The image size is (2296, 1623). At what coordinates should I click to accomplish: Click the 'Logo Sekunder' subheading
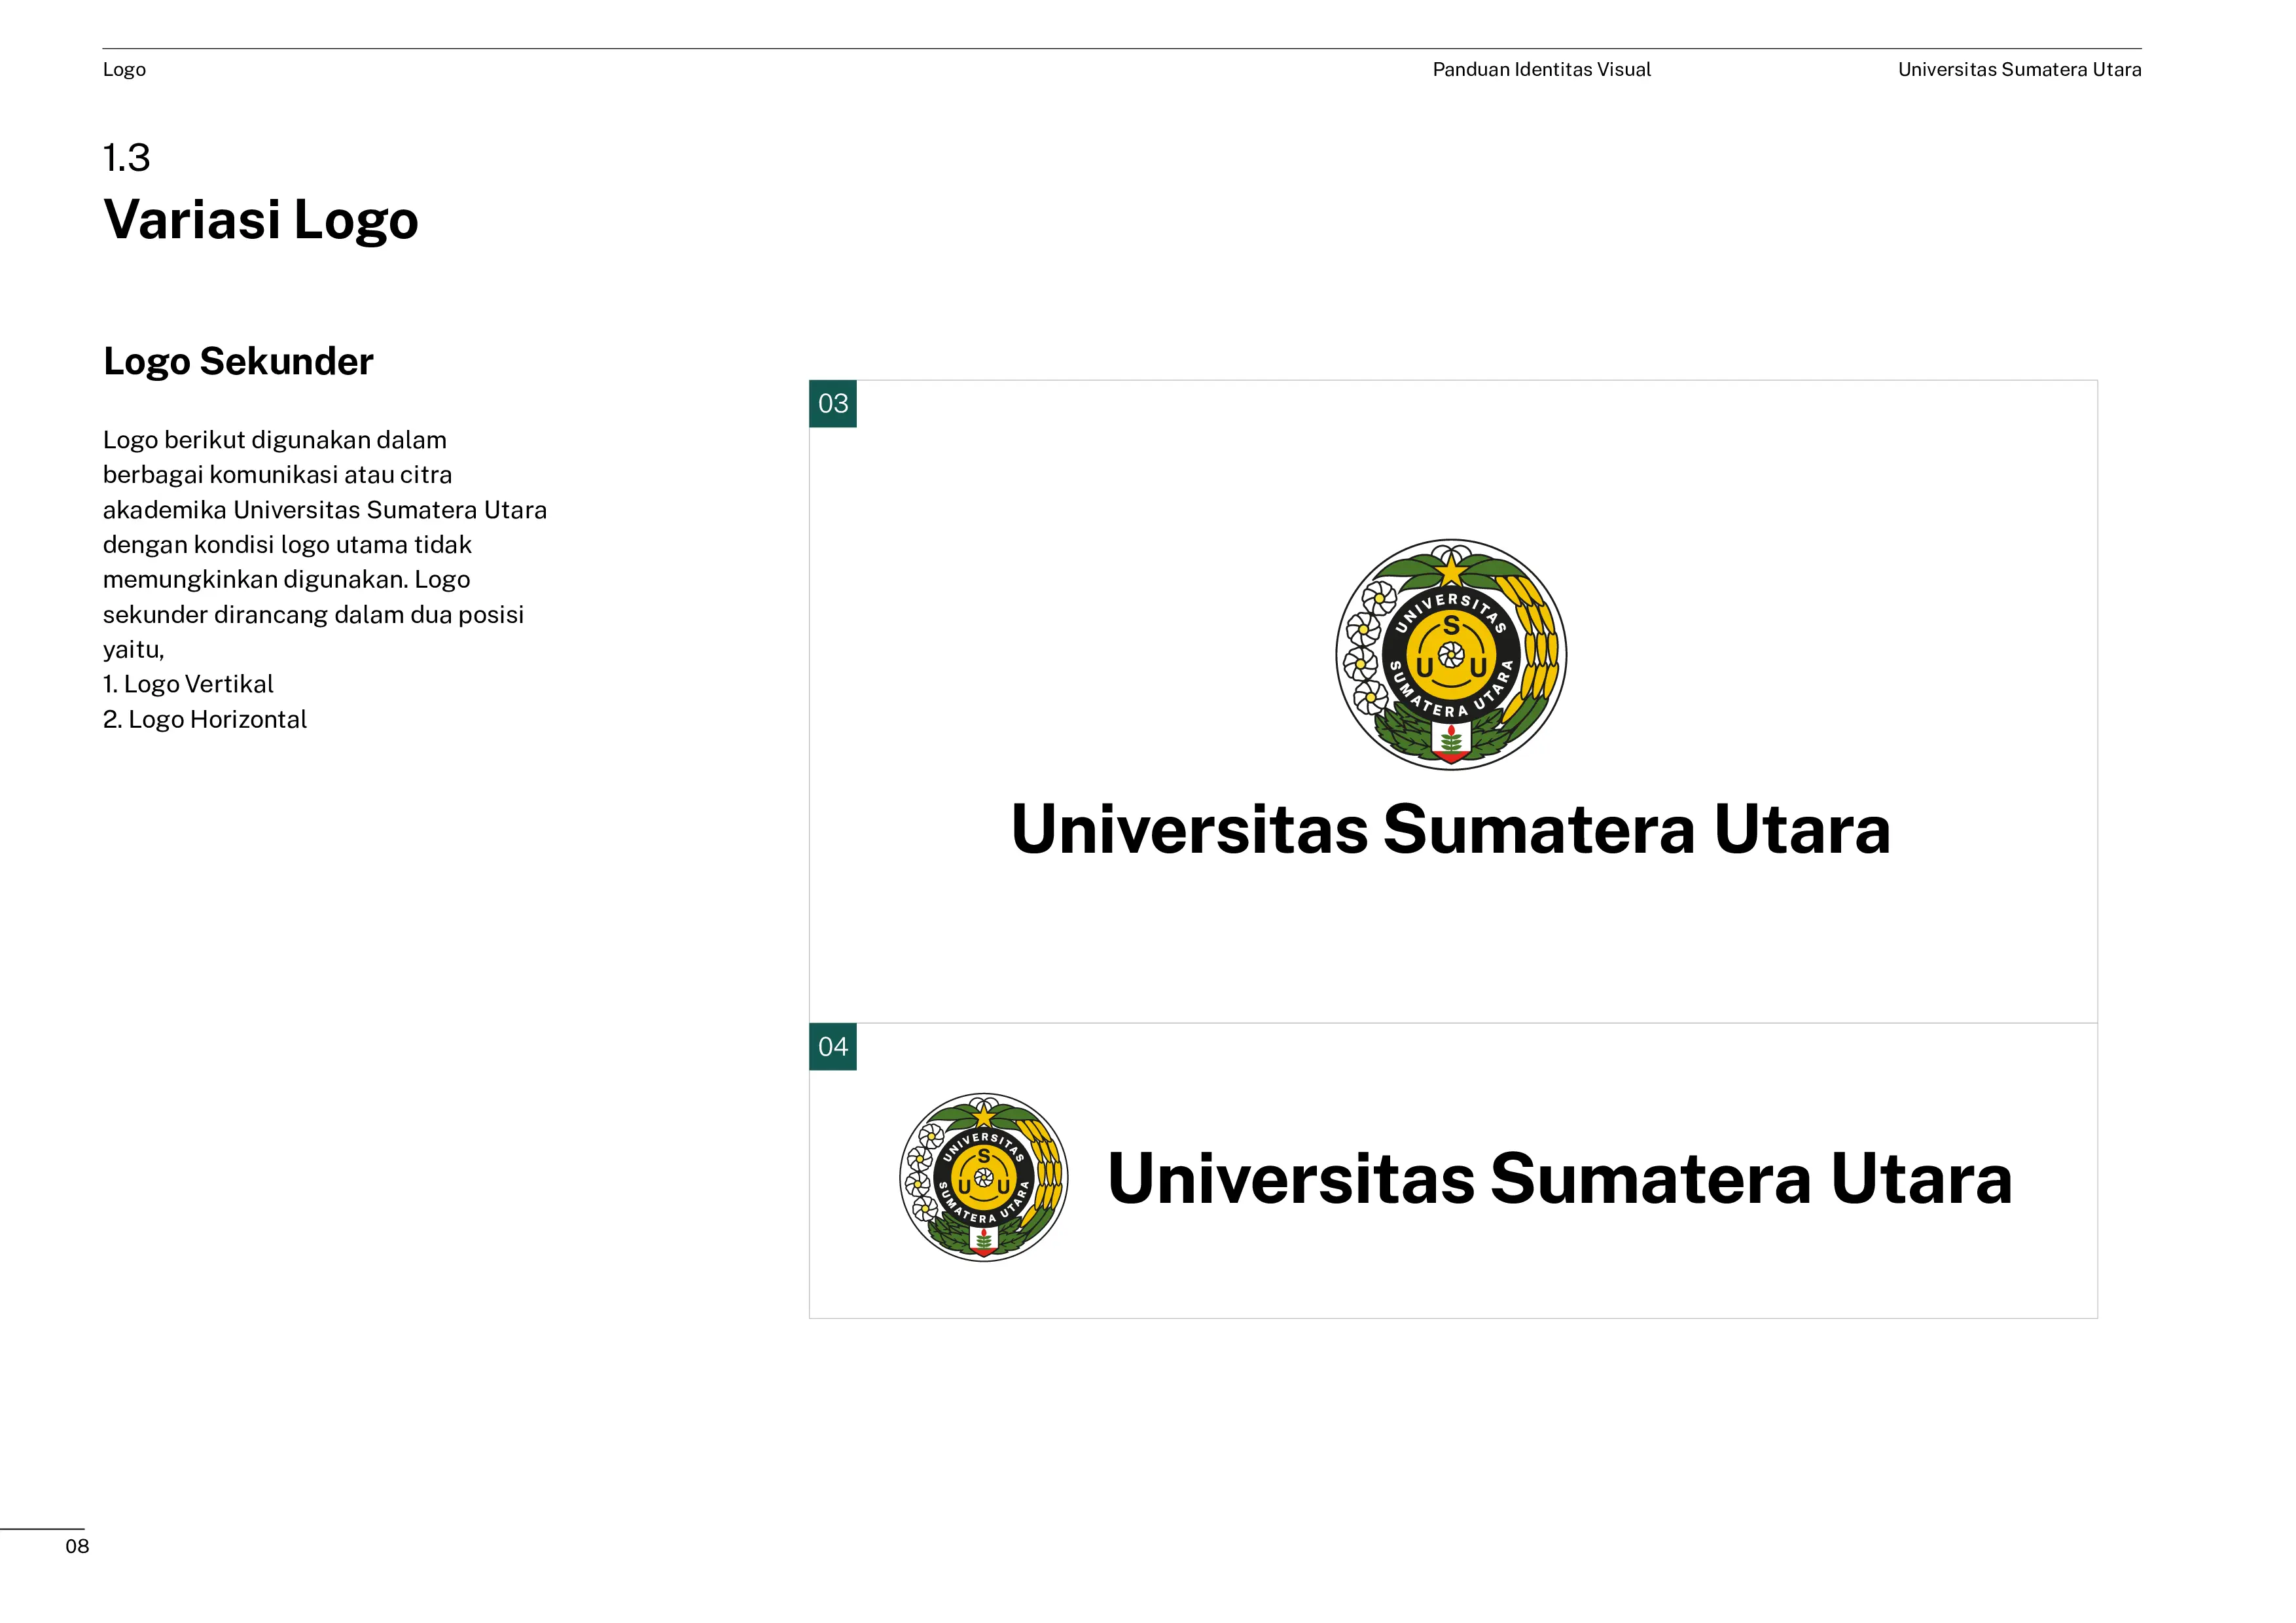click(238, 361)
